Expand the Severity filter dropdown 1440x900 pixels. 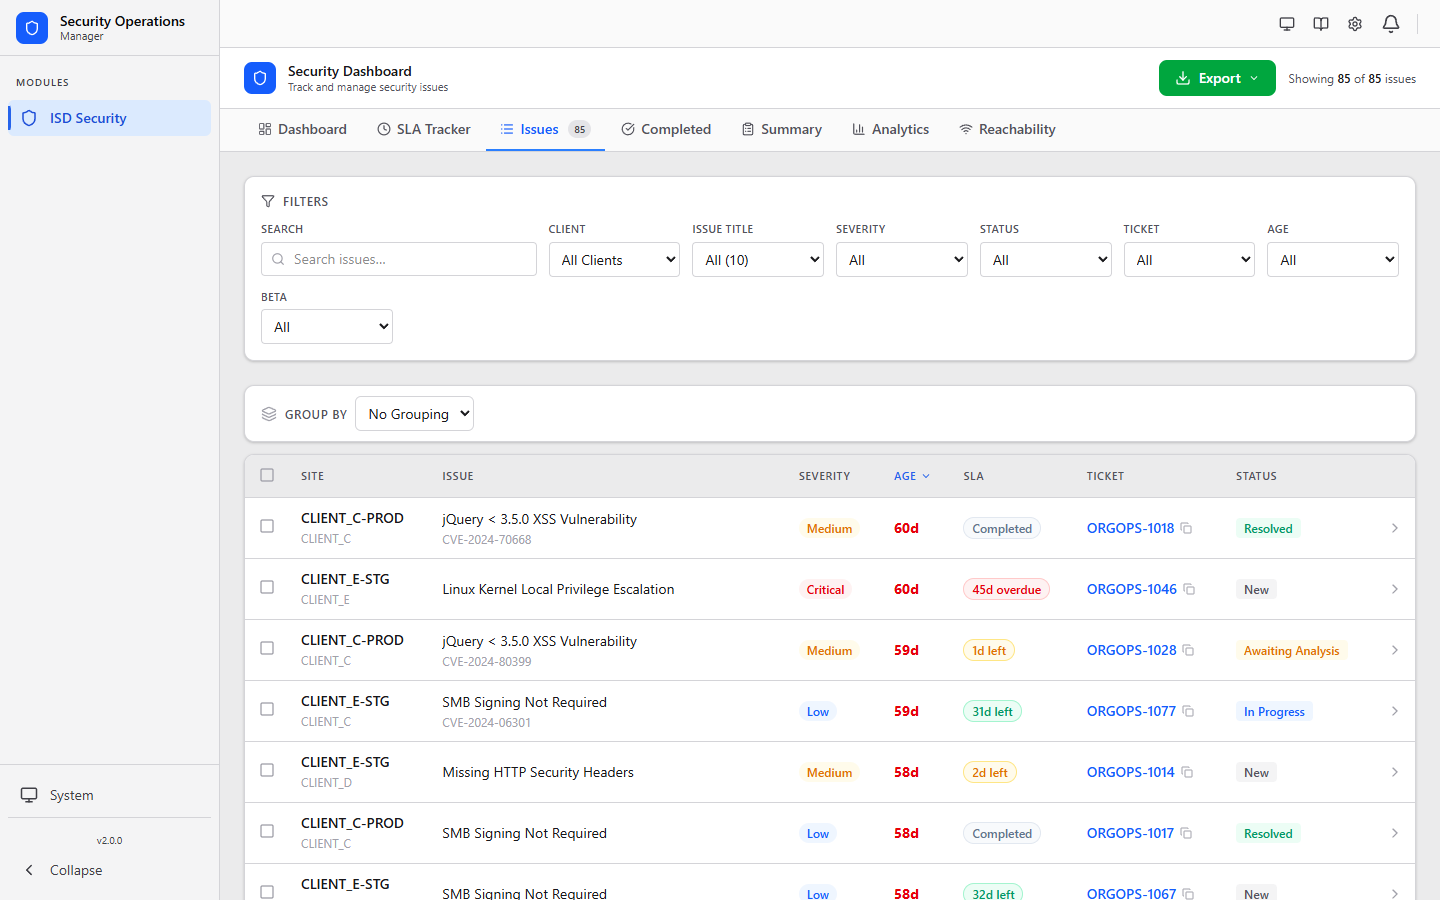tap(902, 260)
